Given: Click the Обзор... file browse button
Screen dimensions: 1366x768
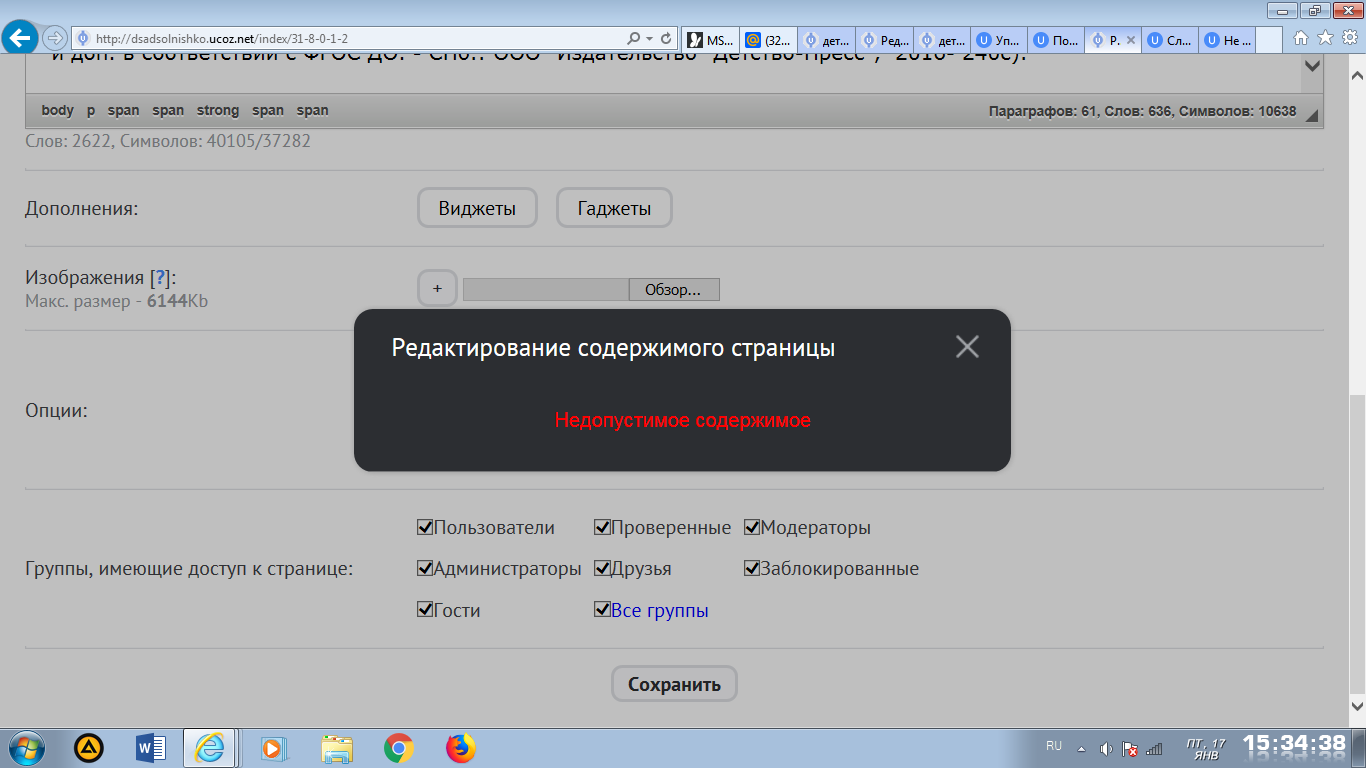Looking at the screenshot, I should pos(673,290).
